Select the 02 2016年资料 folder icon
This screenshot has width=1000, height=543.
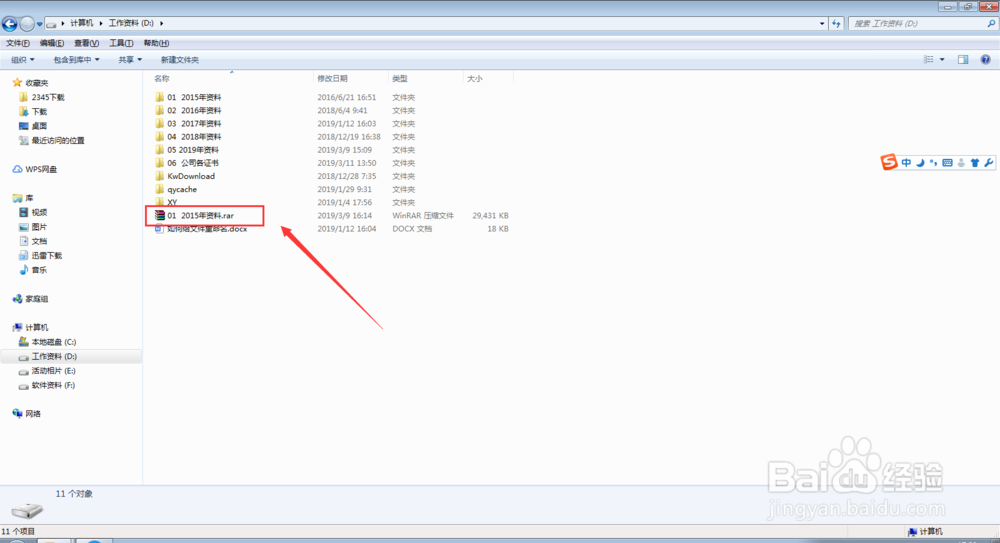pyautogui.click(x=159, y=110)
